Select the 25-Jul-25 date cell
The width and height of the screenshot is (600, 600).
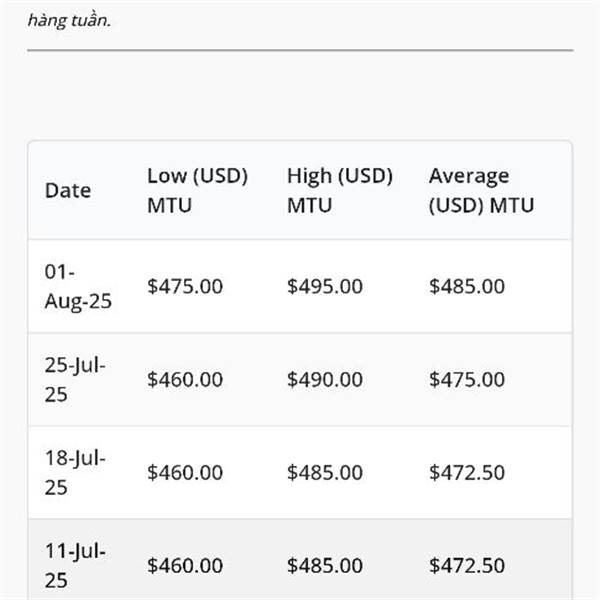75,380
